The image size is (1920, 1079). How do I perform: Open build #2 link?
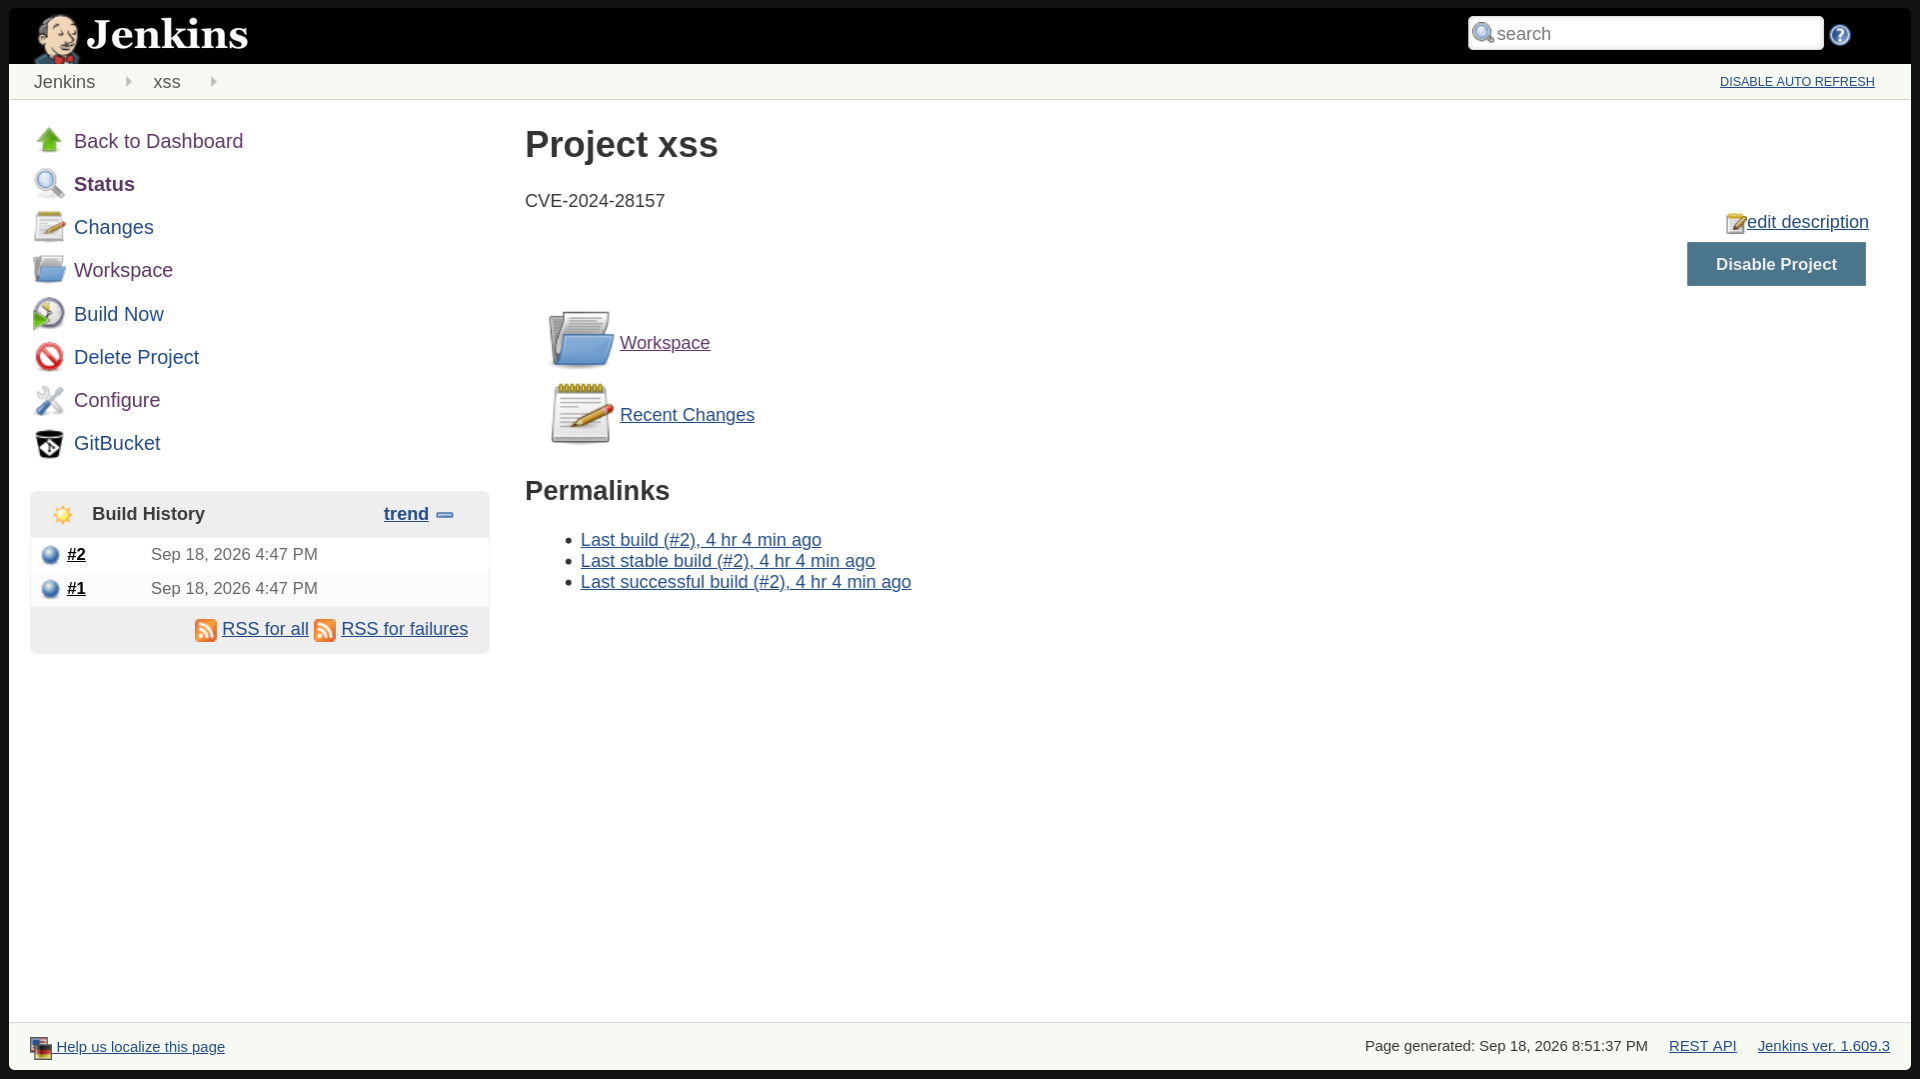point(76,554)
